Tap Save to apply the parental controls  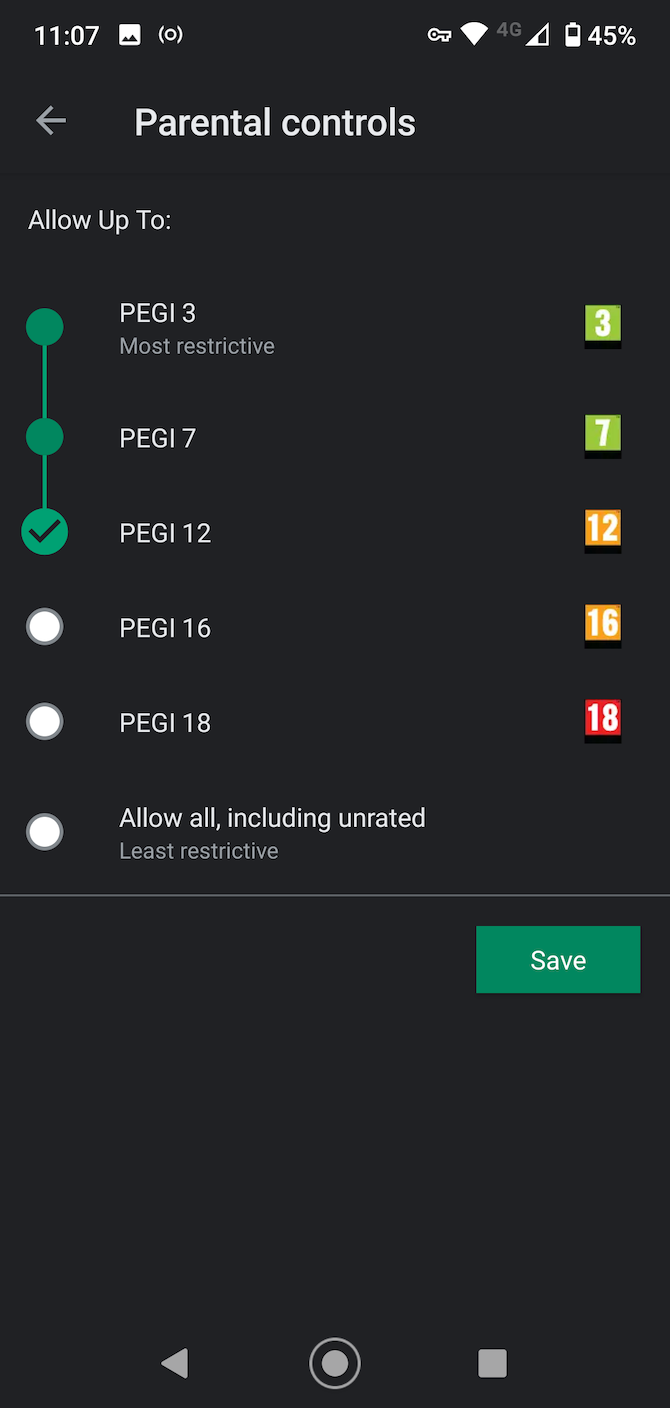coord(558,959)
